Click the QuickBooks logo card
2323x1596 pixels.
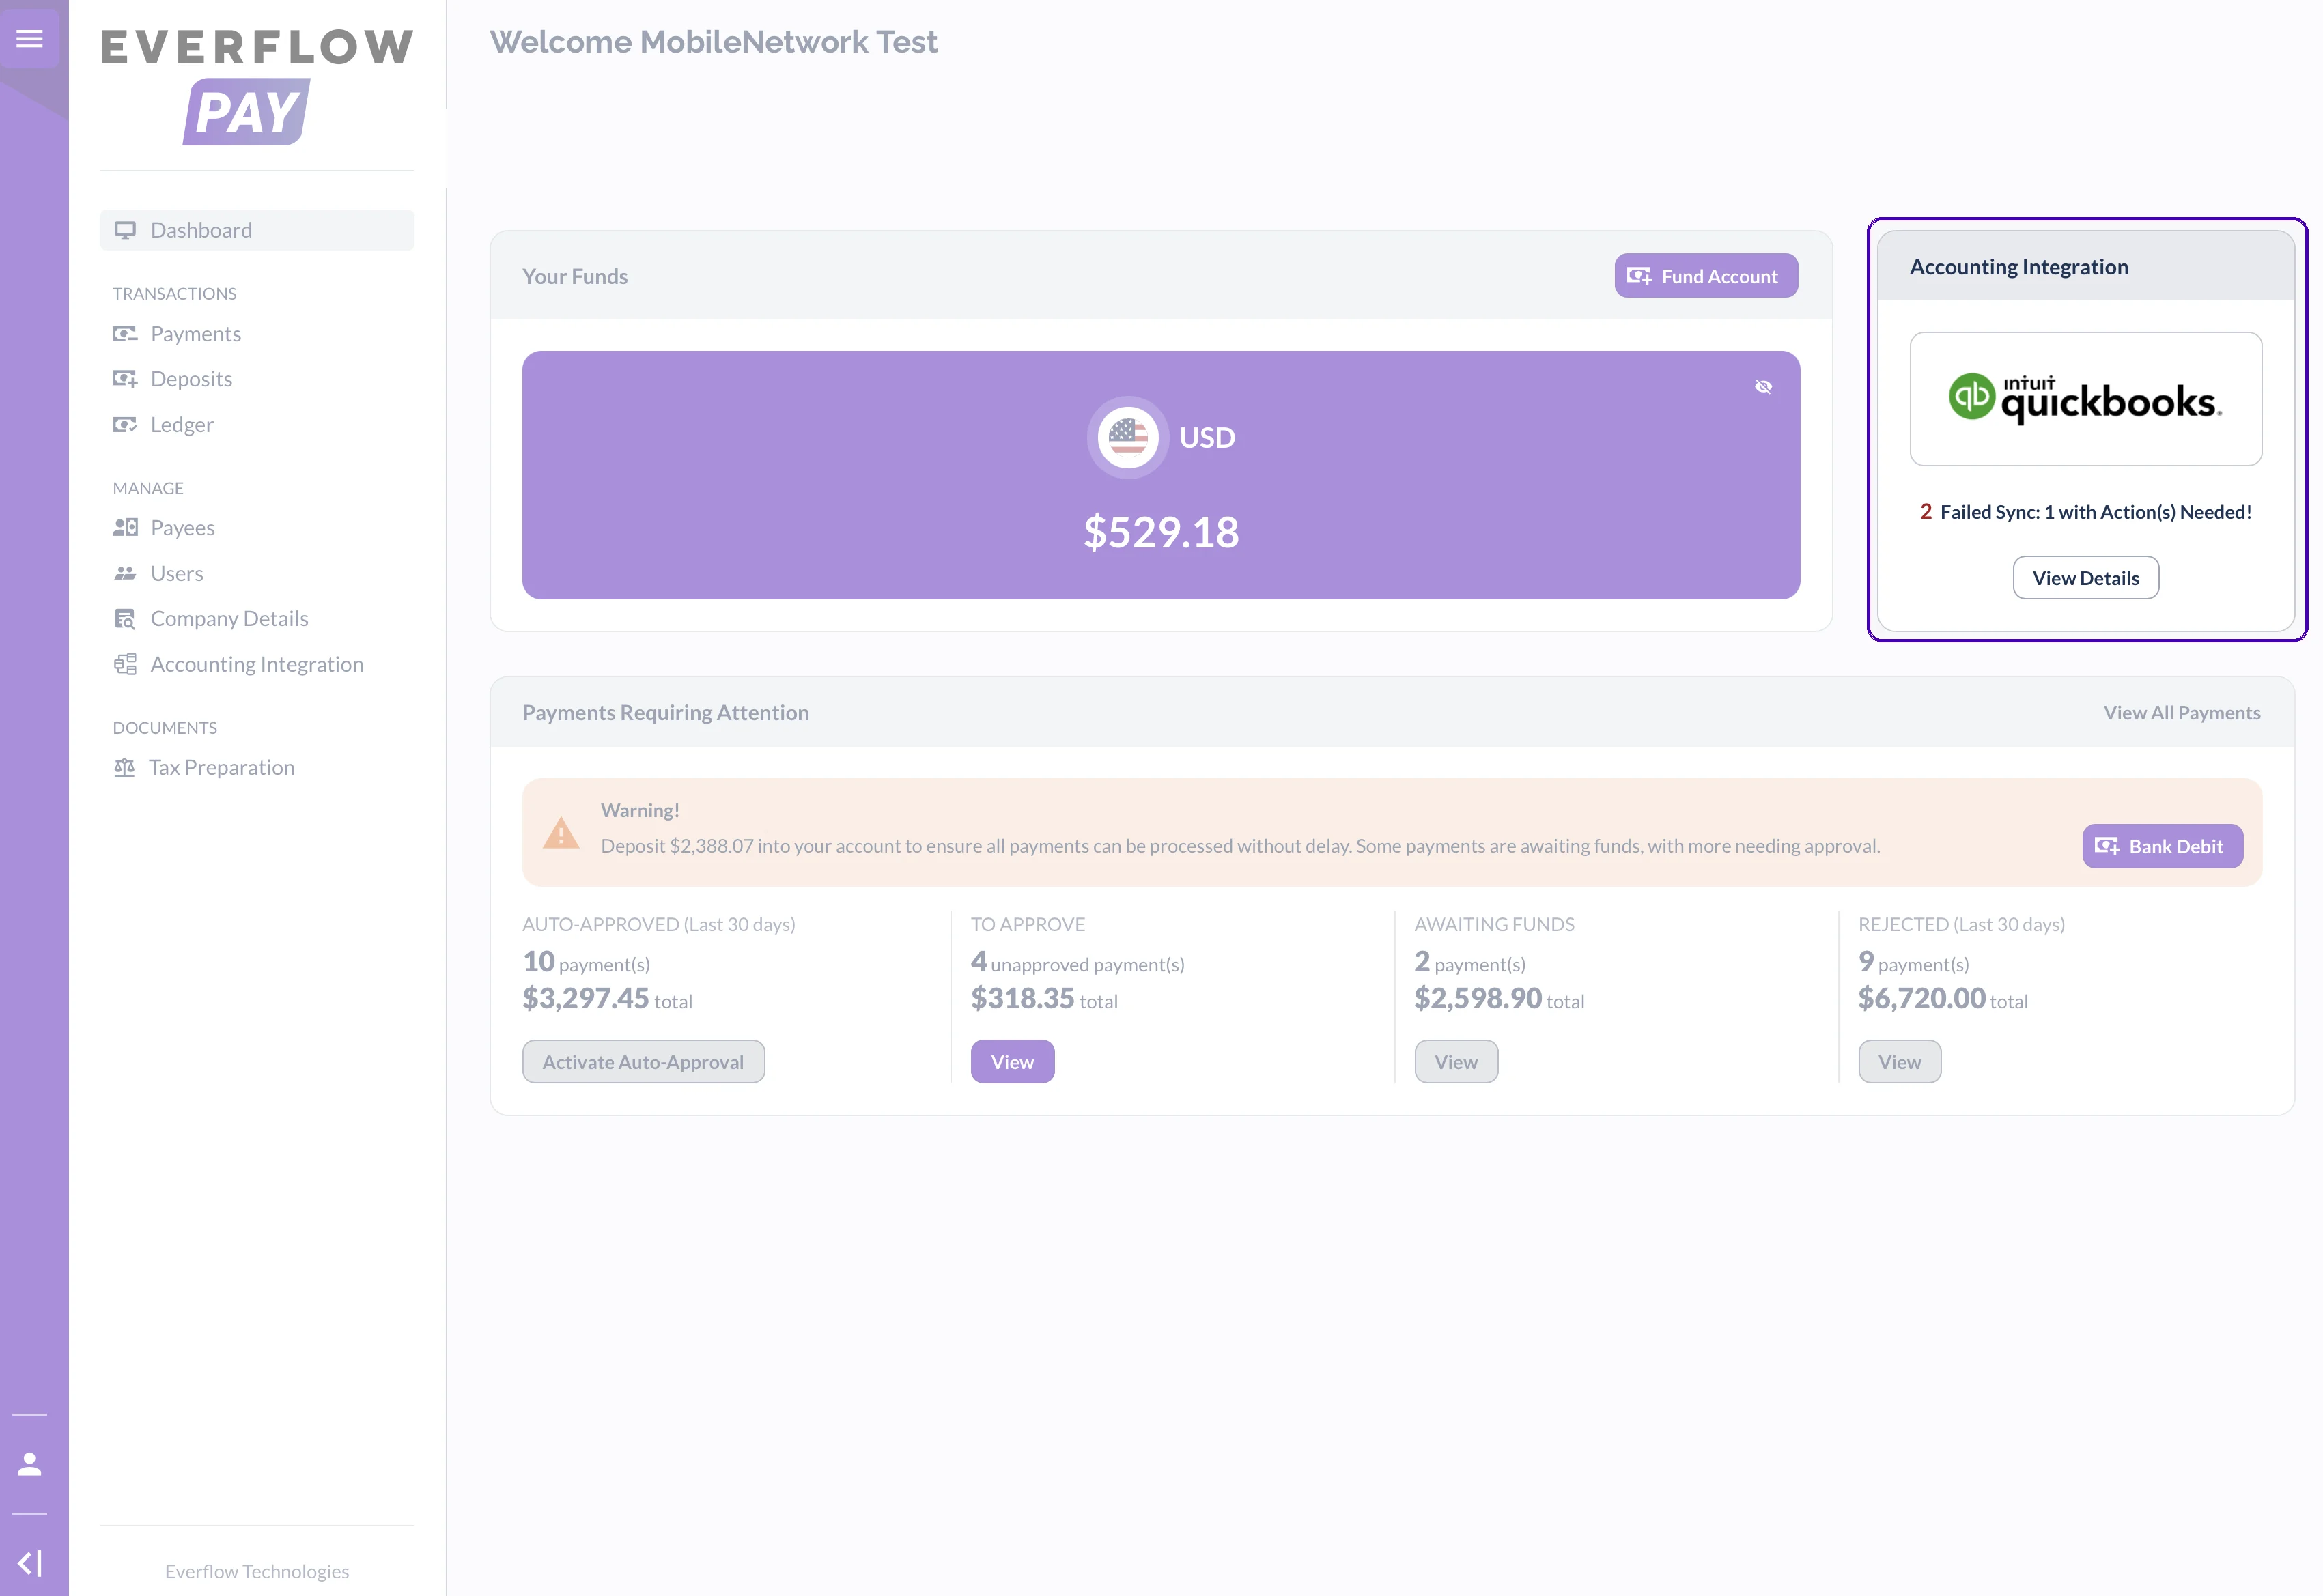[2086, 399]
